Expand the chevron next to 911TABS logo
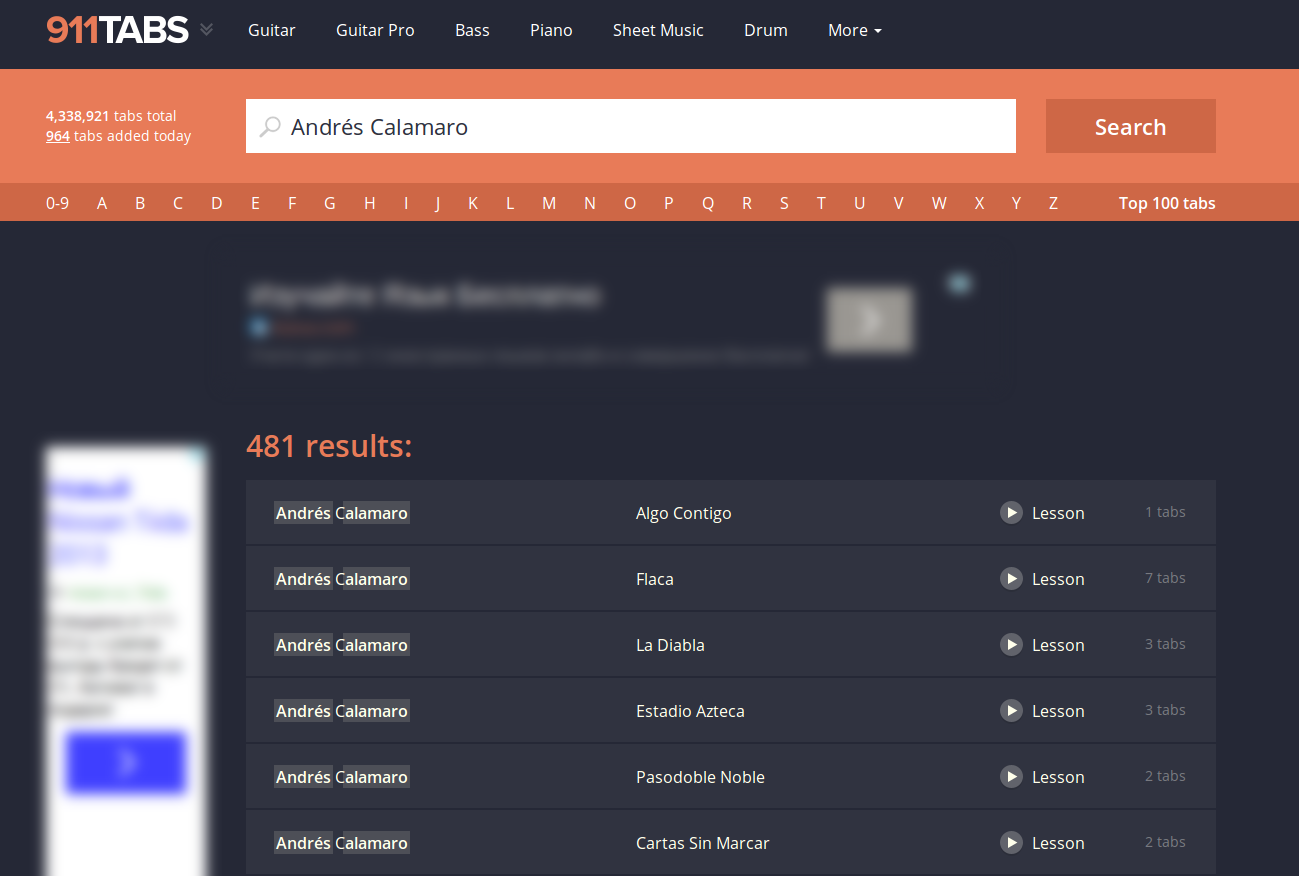 tap(206, 30)
